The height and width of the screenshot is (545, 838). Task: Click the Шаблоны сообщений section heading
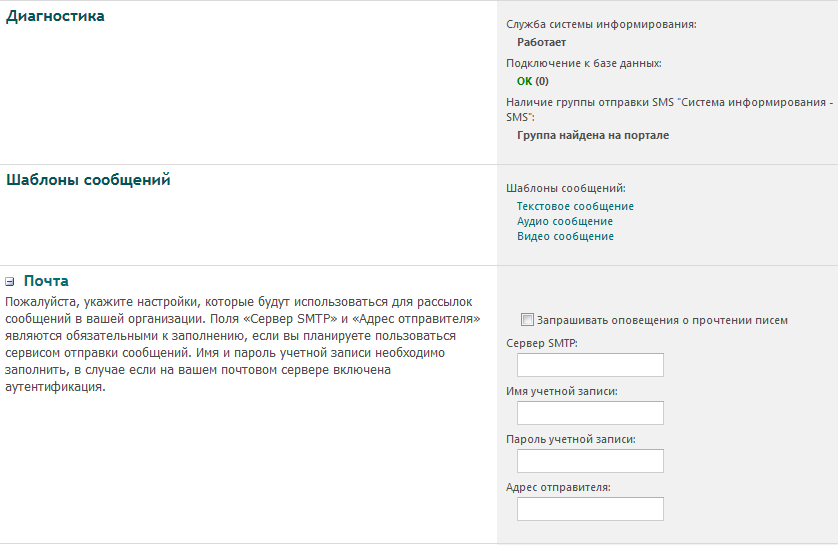[x=88, y=180]
